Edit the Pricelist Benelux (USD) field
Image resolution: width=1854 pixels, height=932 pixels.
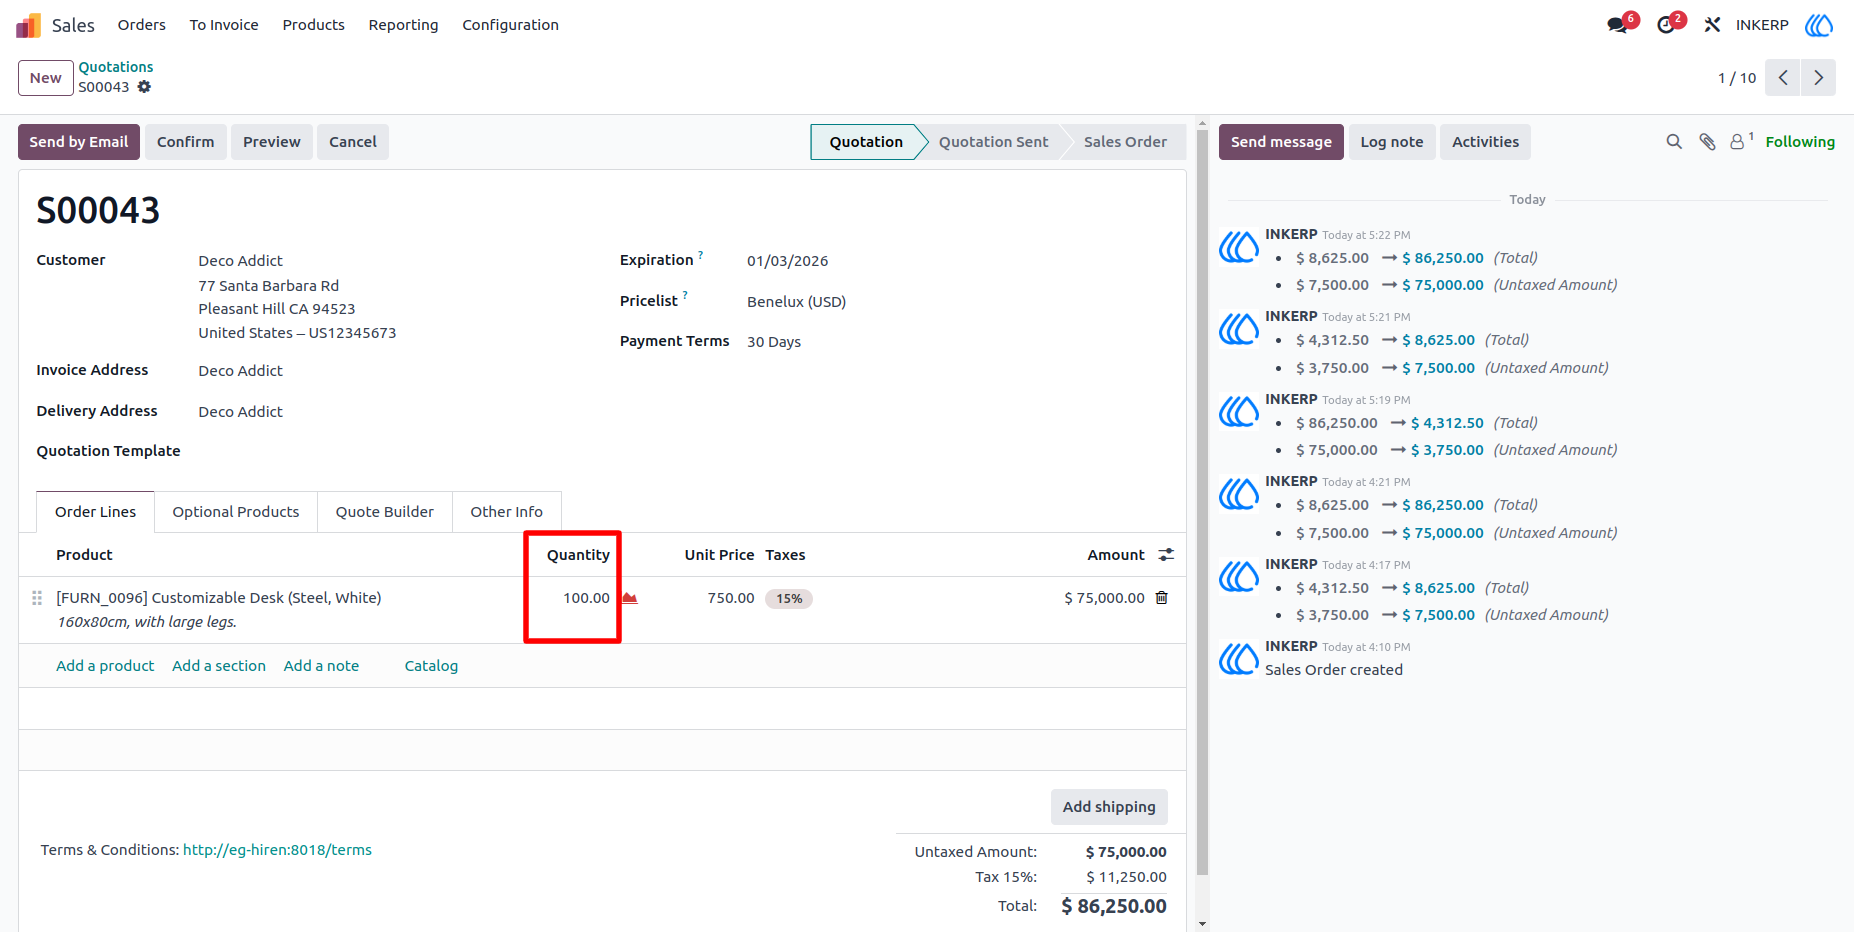pyautogui.click(x=796, y=302)
